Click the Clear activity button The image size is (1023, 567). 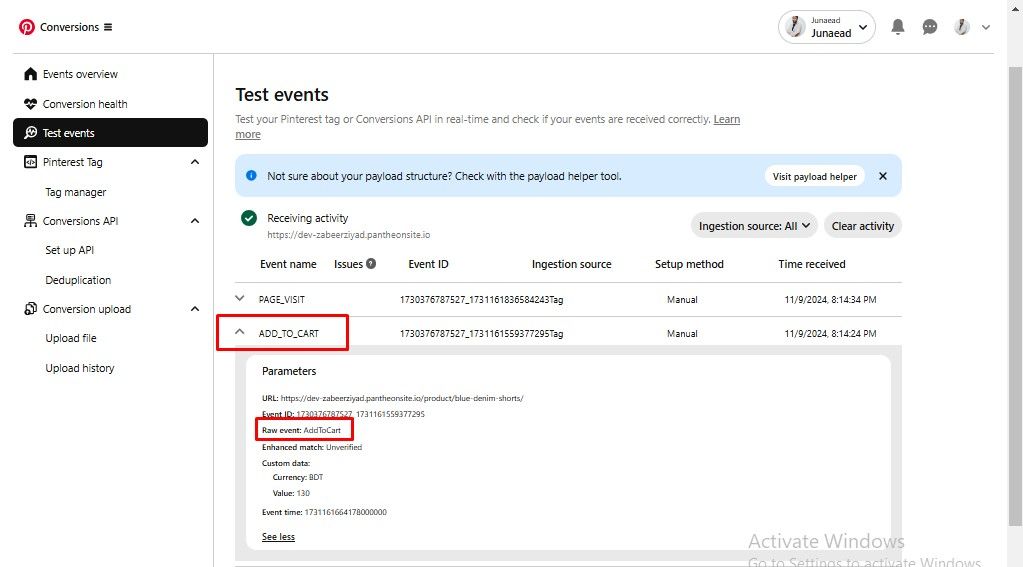point(862,226)
